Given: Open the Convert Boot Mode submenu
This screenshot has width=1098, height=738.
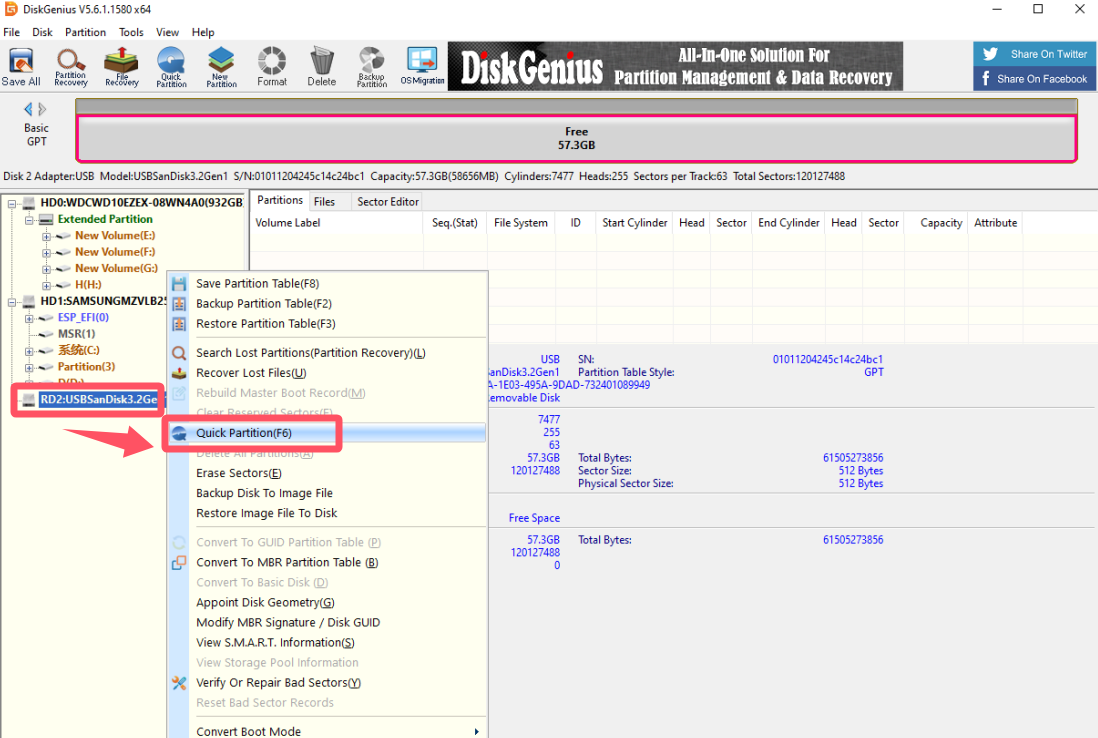Looking at the screenshot, I should (x=328, y=731).
